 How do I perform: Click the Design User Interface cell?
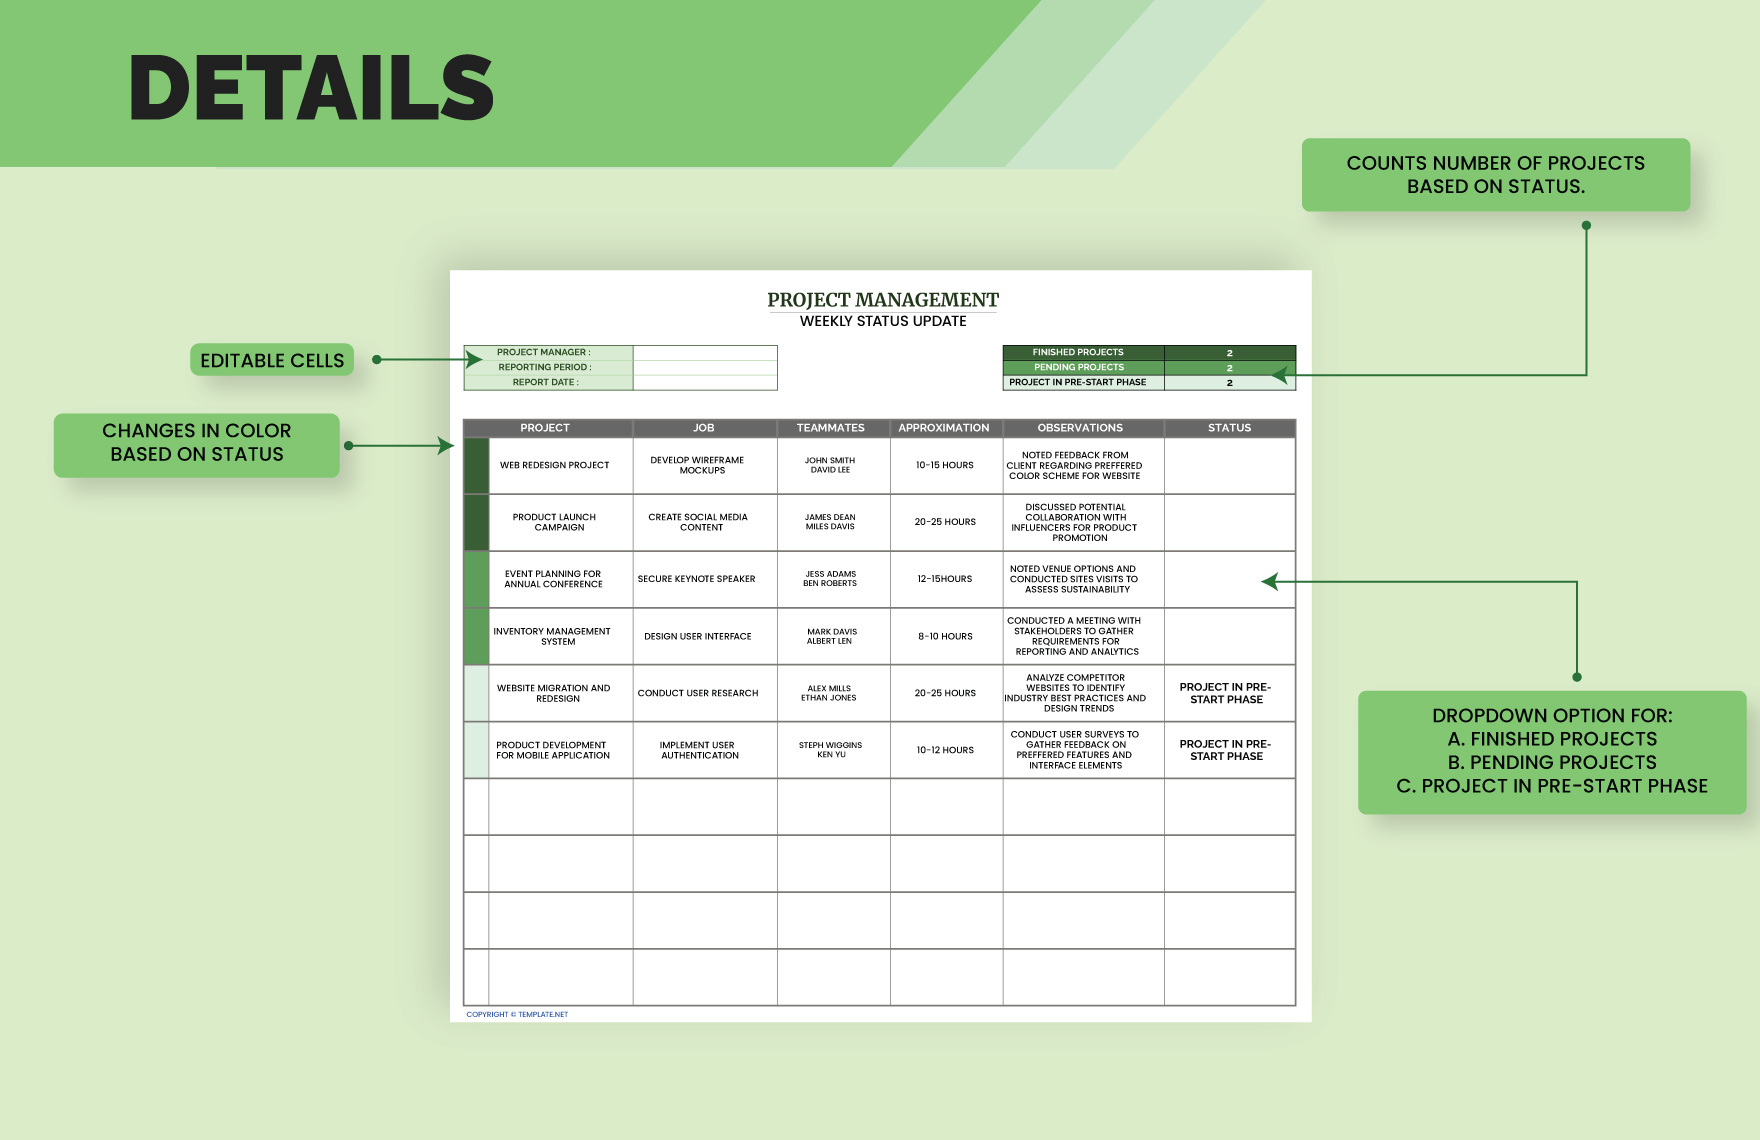pyautogui.click(x=705, y=637)
